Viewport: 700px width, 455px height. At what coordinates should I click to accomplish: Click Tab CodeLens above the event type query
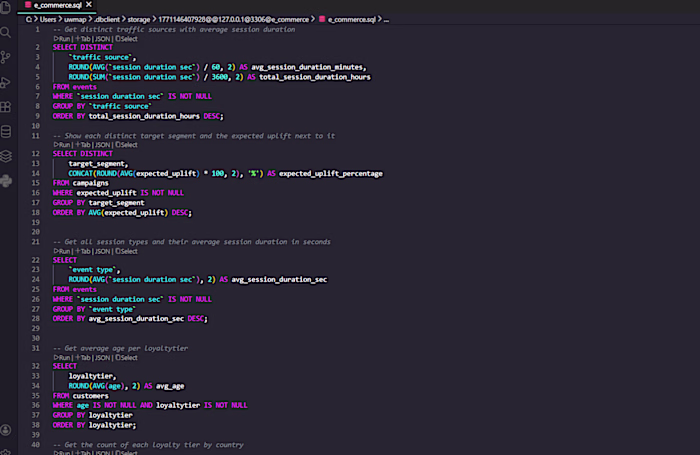tap(83, 251)
